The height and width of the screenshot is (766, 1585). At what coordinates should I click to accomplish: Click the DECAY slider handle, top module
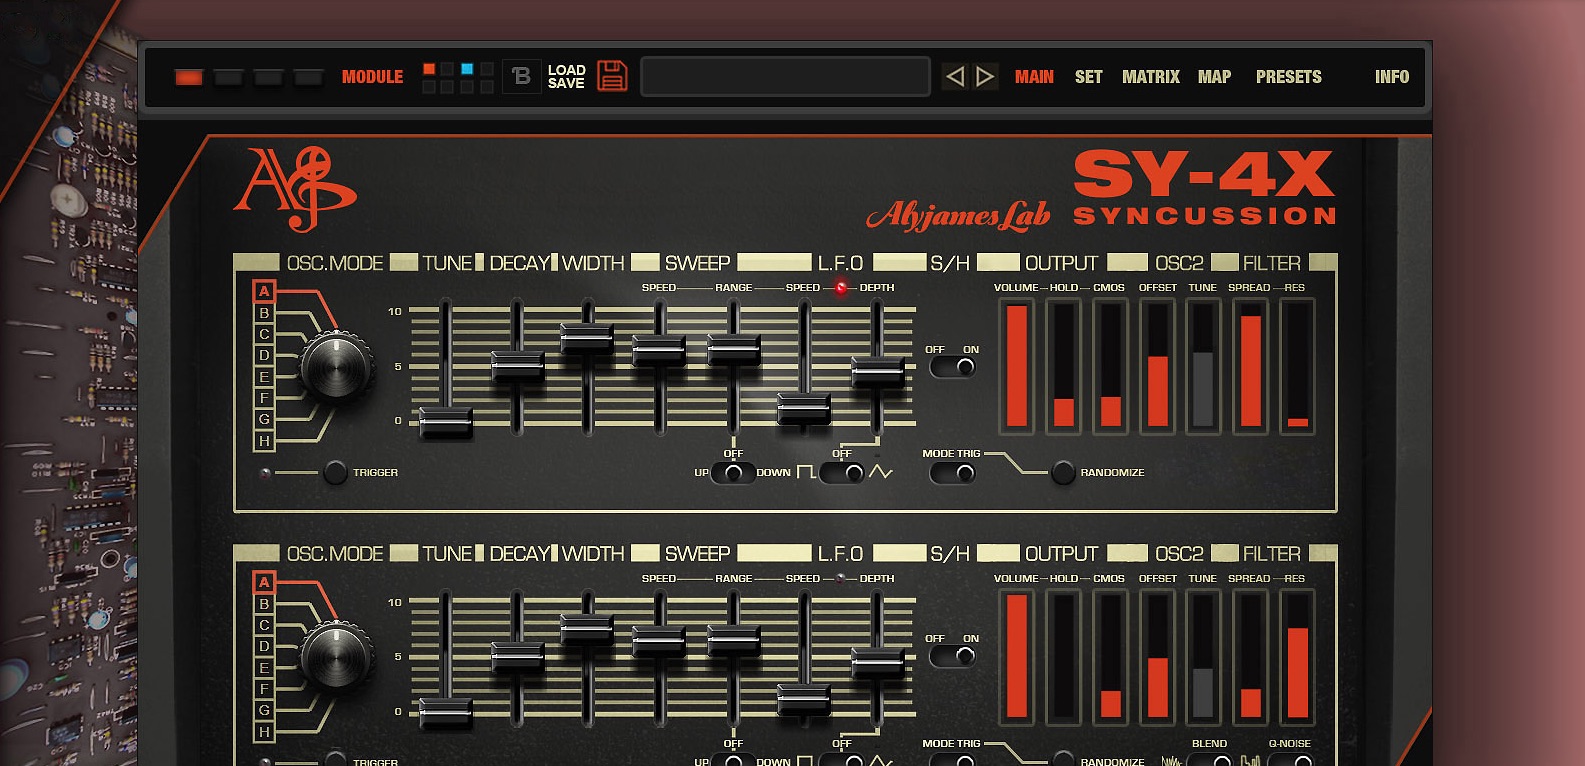(x=517, y=366)
